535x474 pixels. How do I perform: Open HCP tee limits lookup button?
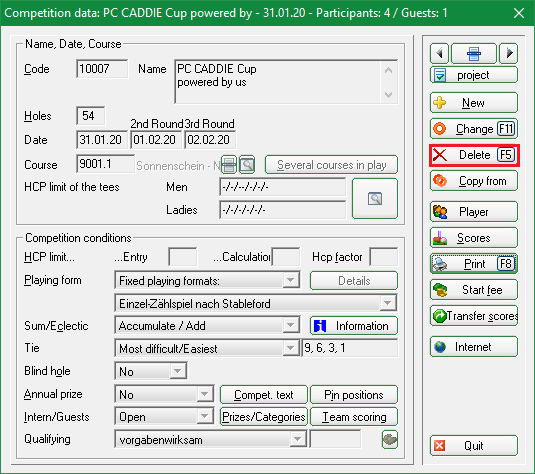[375, 198]
